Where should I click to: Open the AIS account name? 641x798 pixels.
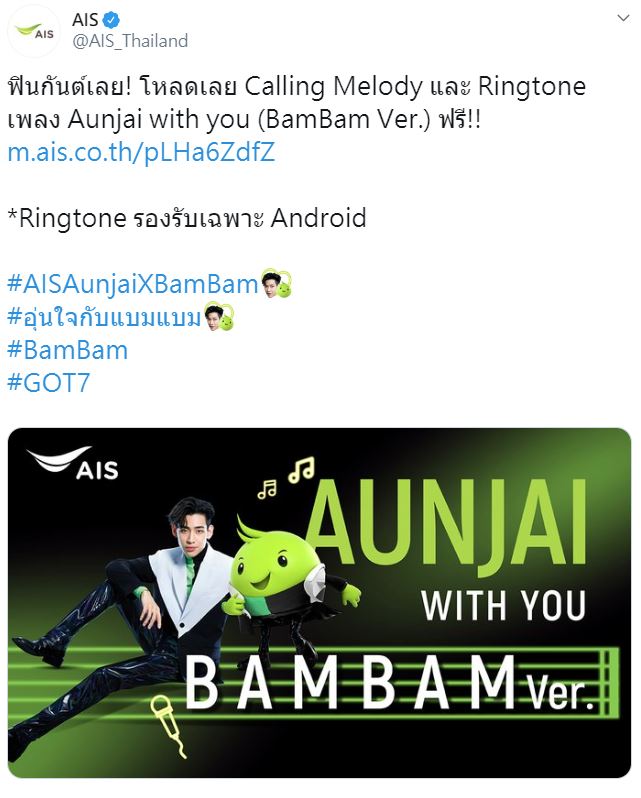[x=85, y=20]
